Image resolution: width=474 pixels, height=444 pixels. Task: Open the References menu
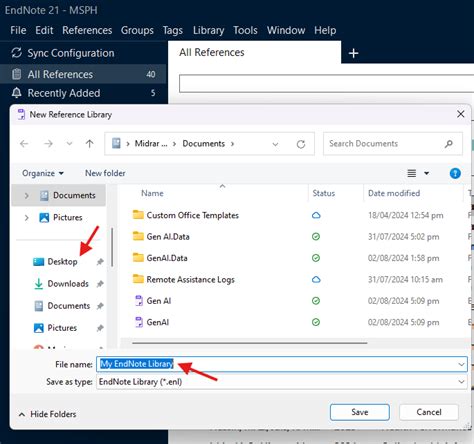(87, 30)
